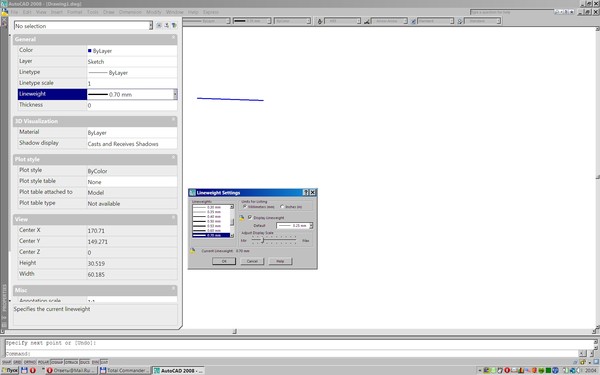Collapse the Plot style section

(x=173, y=157)
